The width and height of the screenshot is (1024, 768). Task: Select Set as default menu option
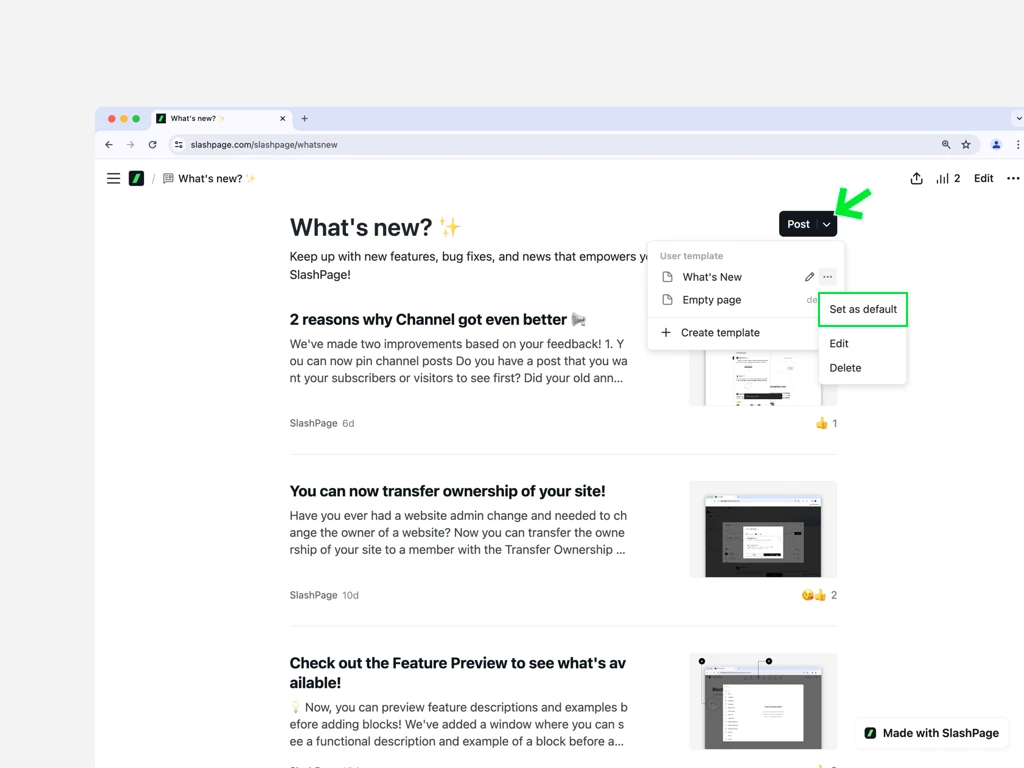coord(863,310)
